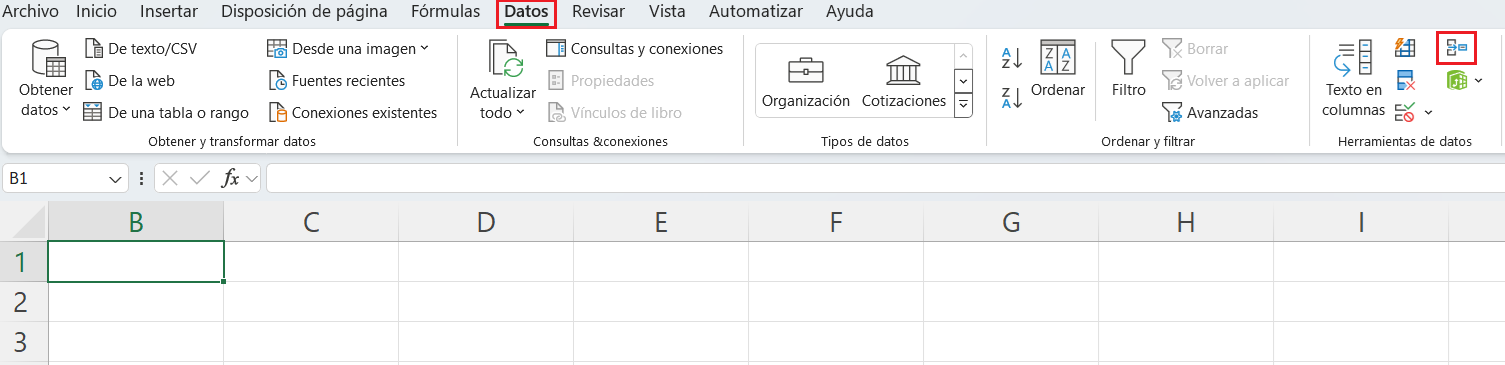Open the Revisar ribbon tab
Screen dimensions: 1505x365
[598, 12]
